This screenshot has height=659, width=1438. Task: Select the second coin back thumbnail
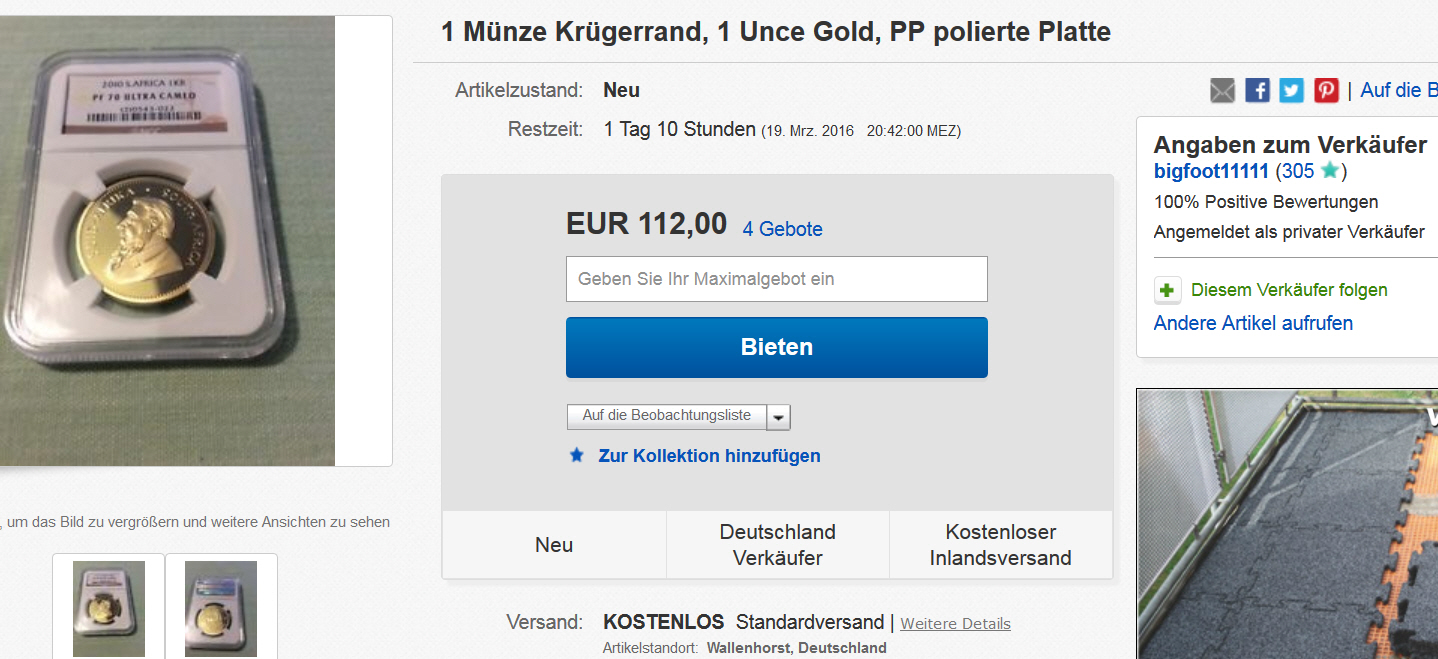click(x=221, y=606)
